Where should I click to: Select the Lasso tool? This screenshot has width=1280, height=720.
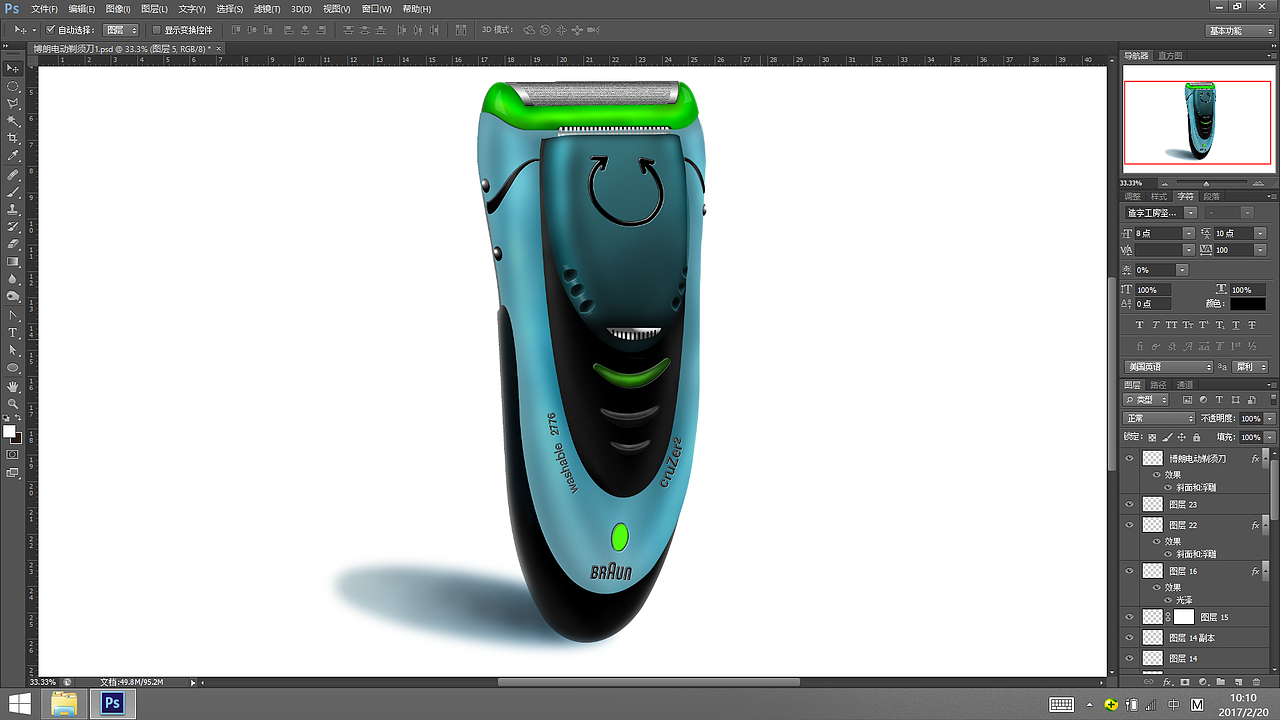[x=13, y=103]
